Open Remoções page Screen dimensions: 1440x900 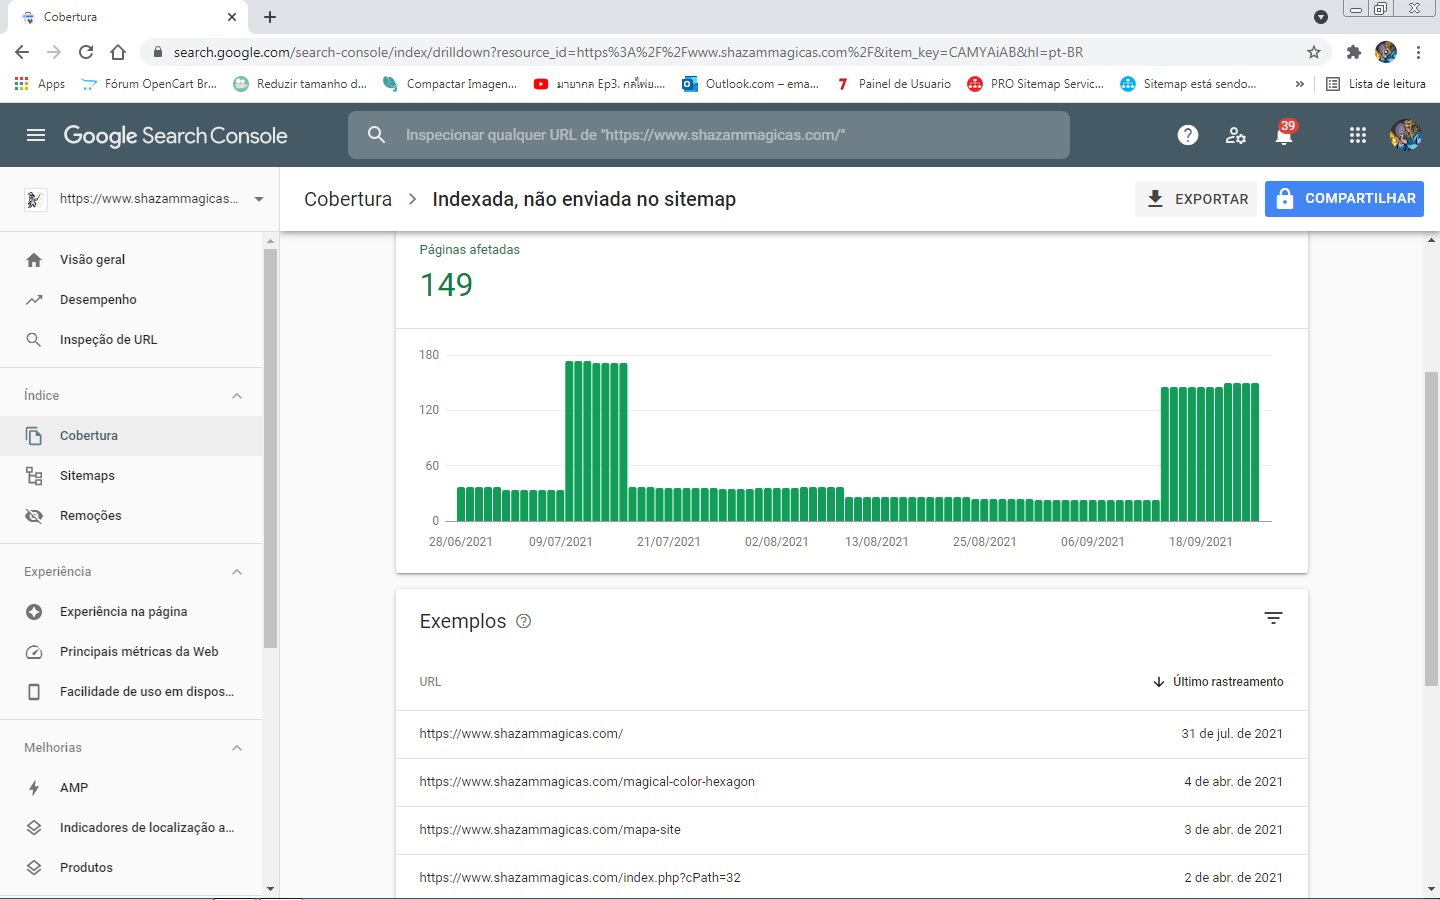(131, 516)
